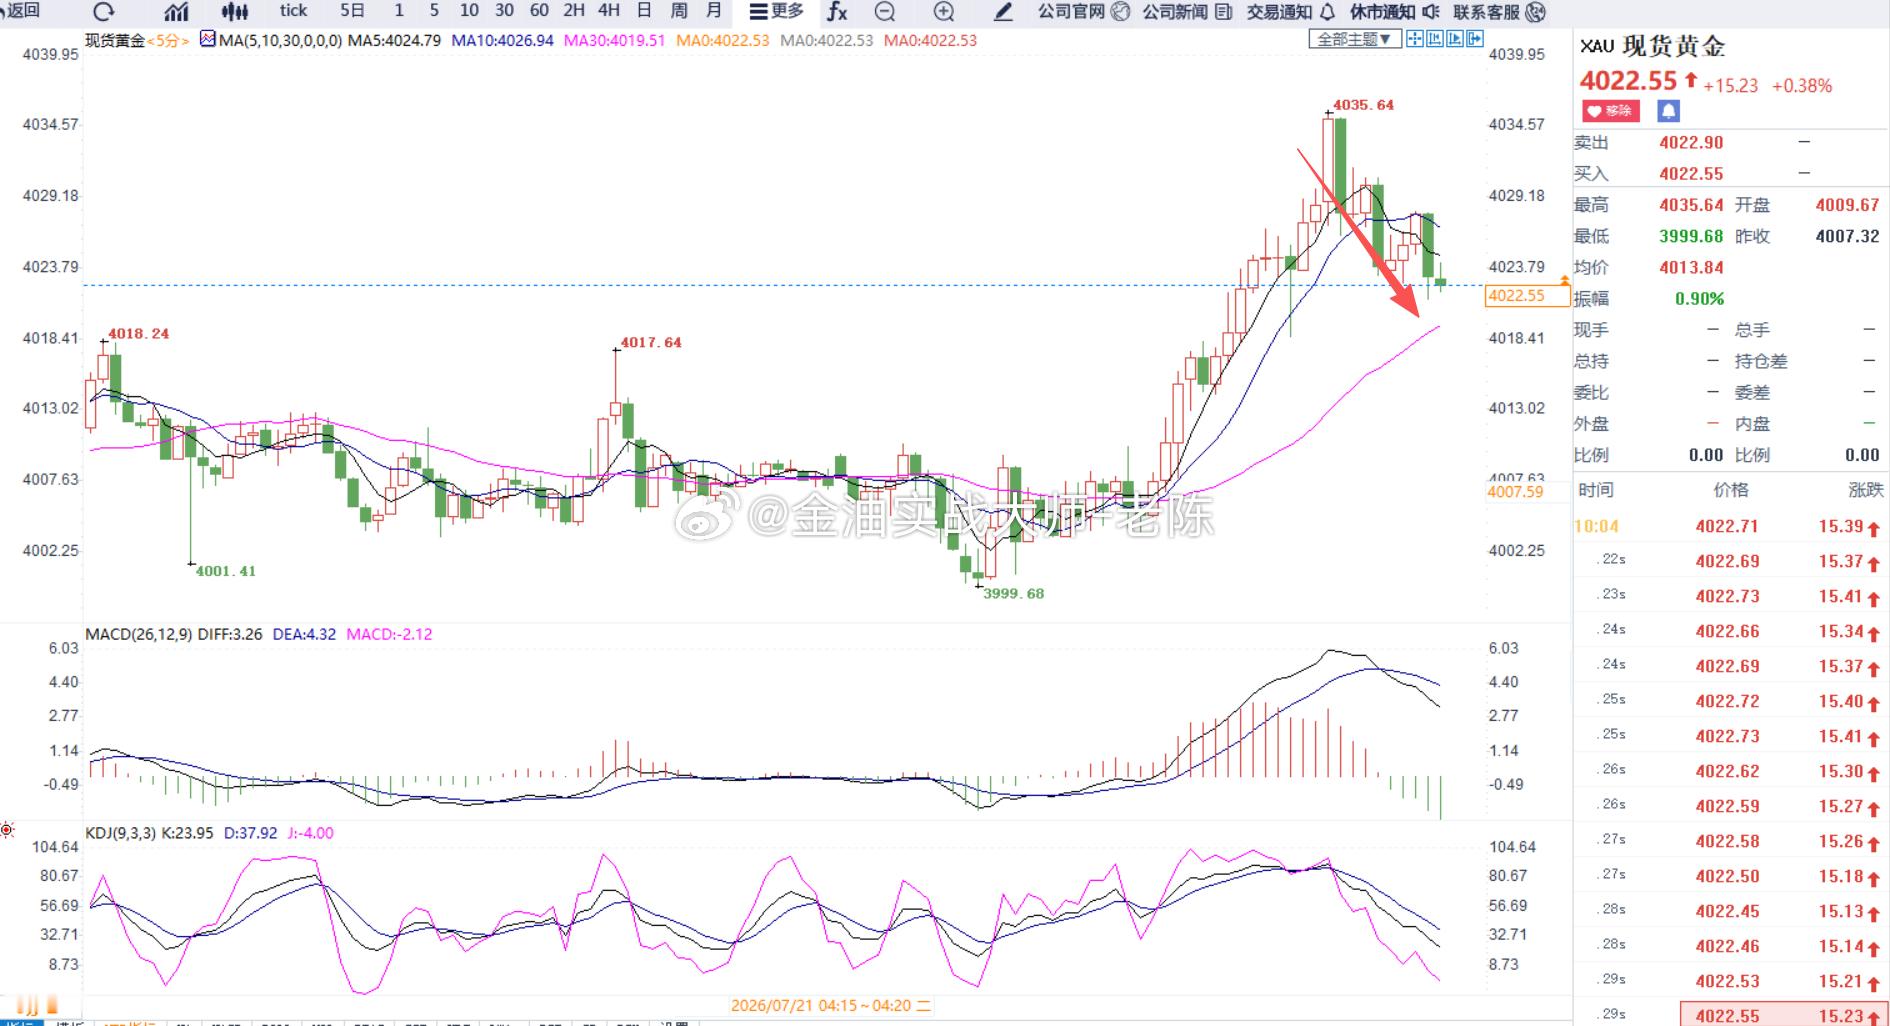Click the 3999.68 low marker on chart

(1013, 593)
